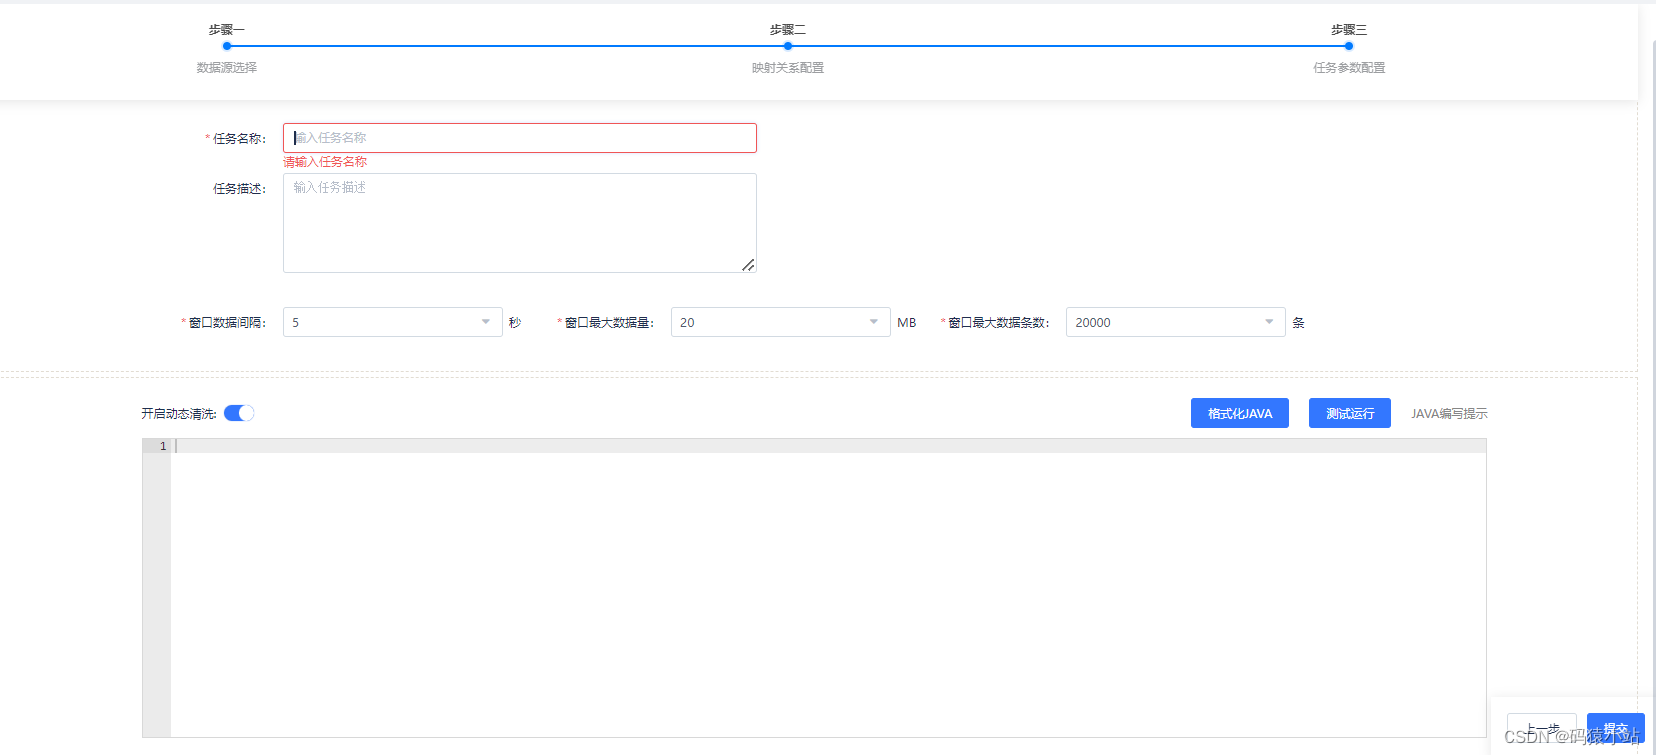Open the 窗口数据间隔 dropdown

point(392,322)
